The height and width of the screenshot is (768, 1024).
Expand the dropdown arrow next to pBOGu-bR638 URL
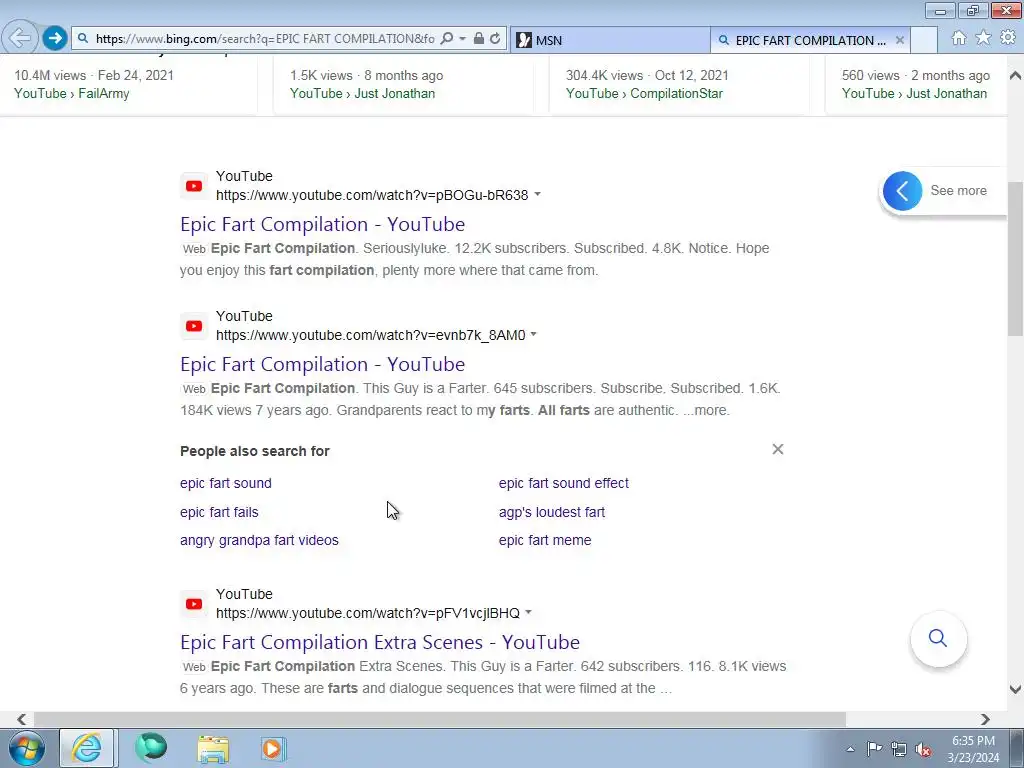(x=537, y=195)
